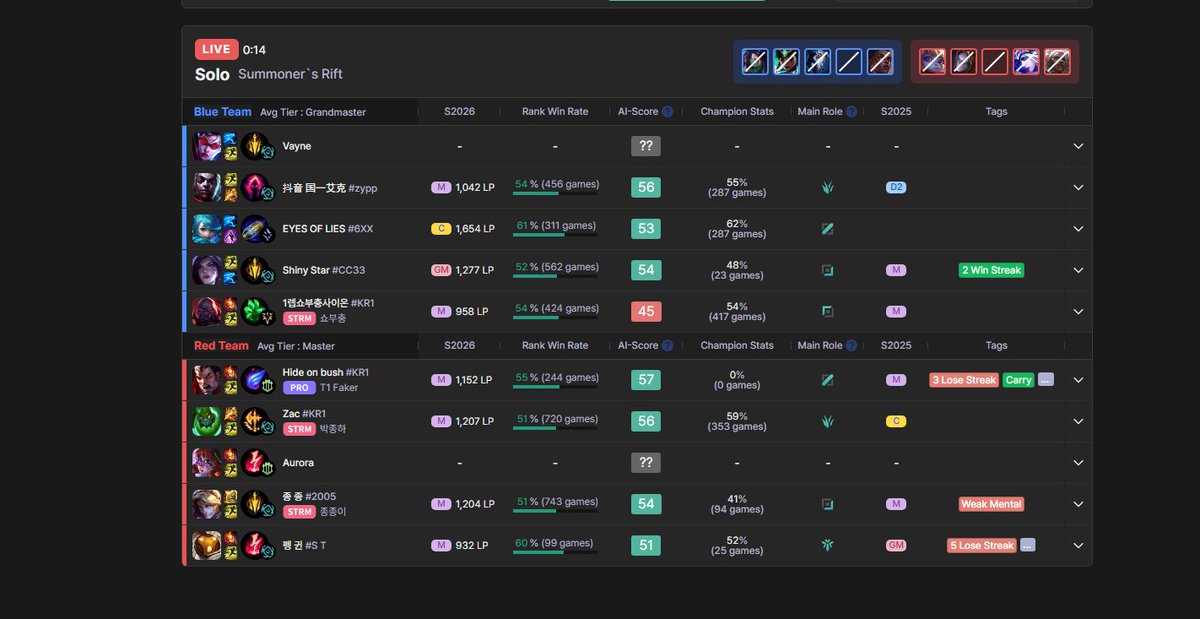Click the red LIVE badge
This screenshot has height=619, width=1200.
coord(216,49)
